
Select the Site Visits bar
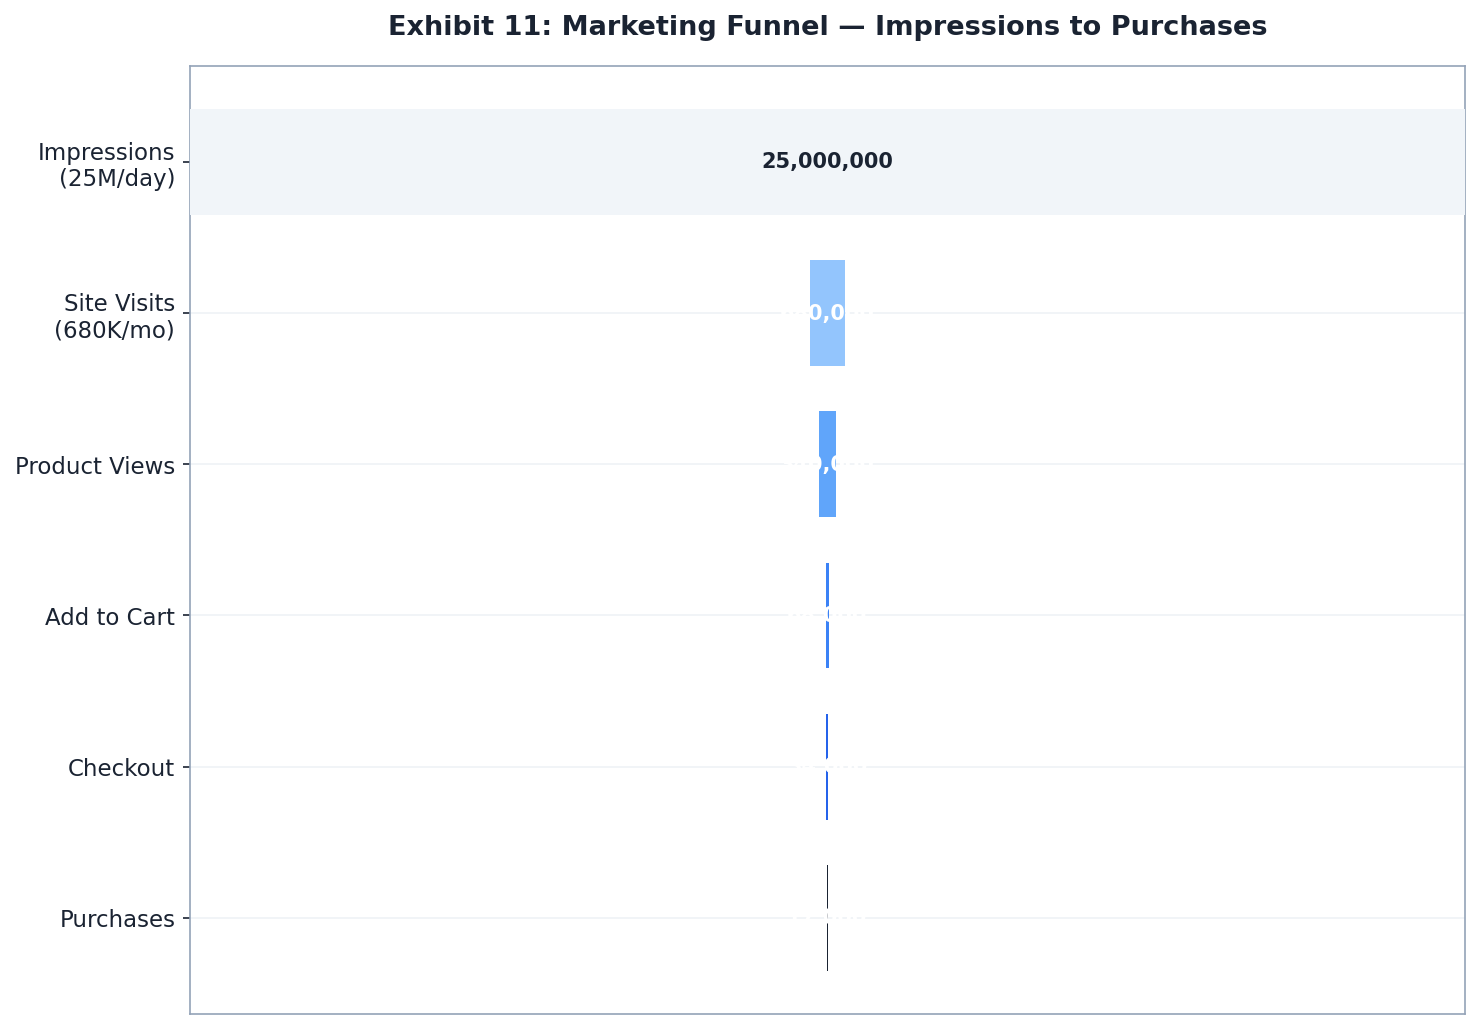tap(826, 312)
